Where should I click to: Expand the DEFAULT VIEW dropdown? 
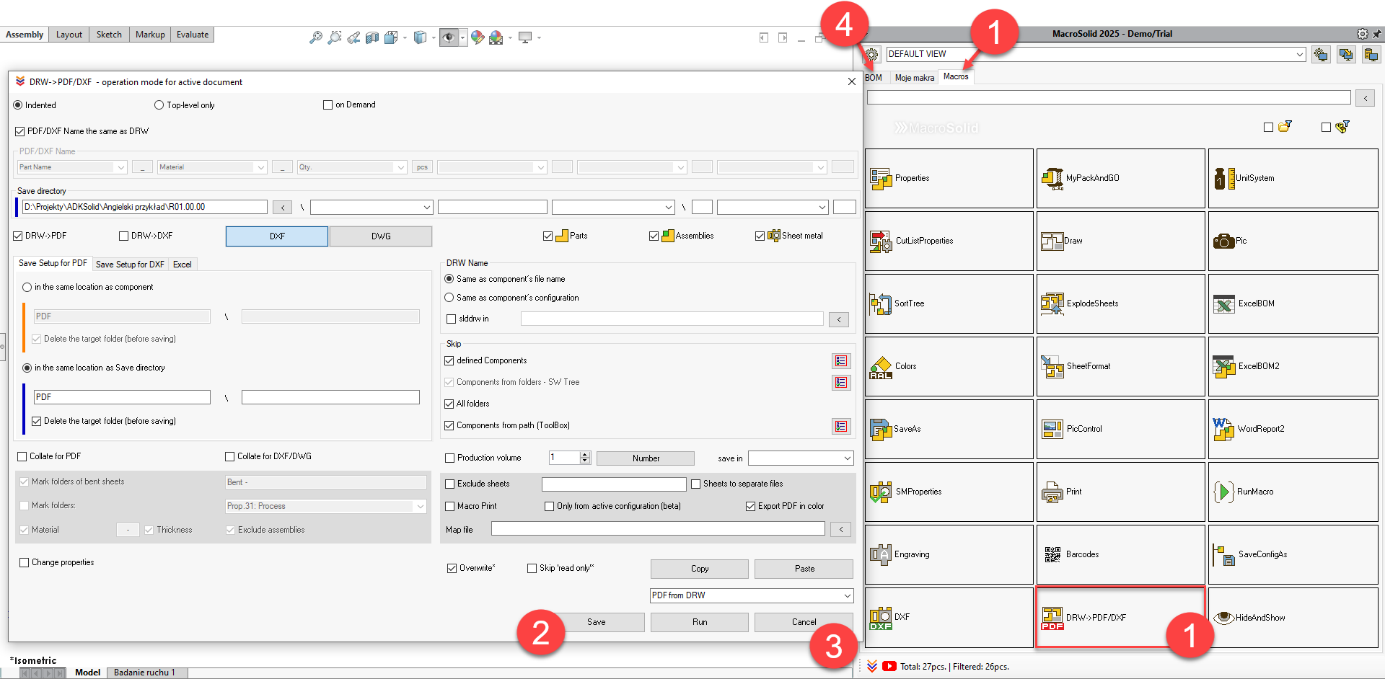1300,54
